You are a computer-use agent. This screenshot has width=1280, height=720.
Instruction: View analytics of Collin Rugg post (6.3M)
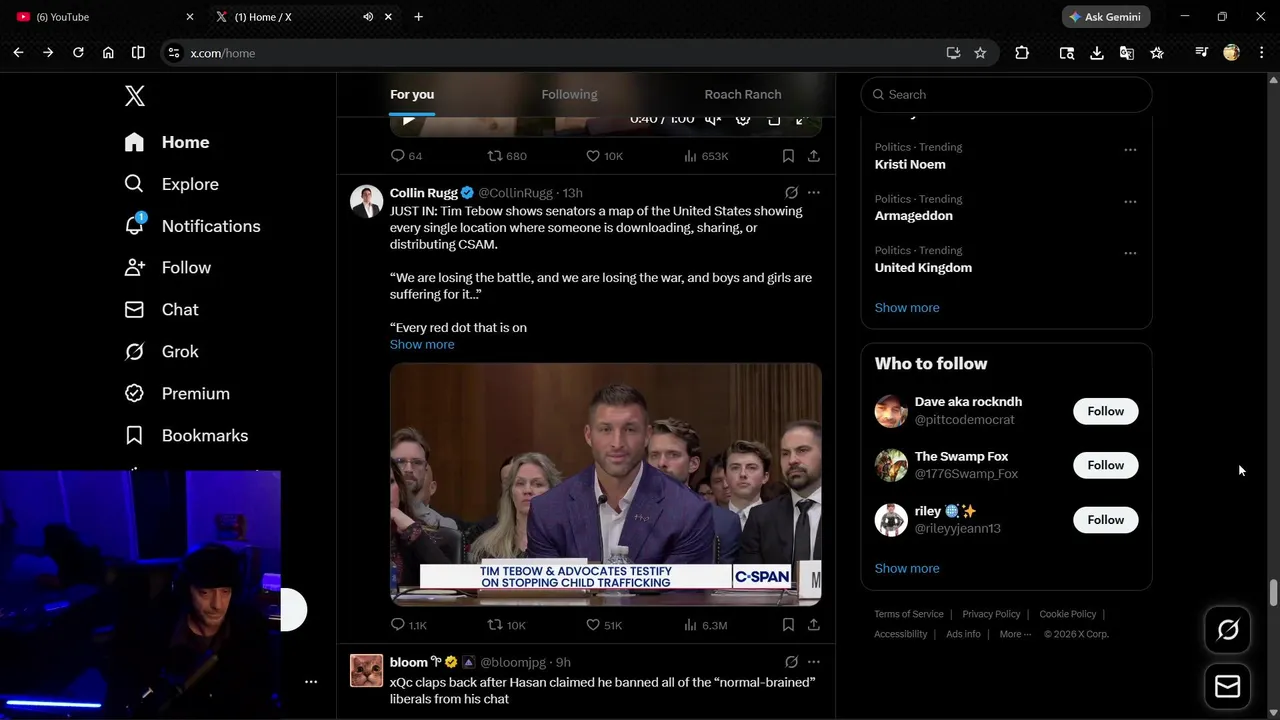(x=705, y=625)
